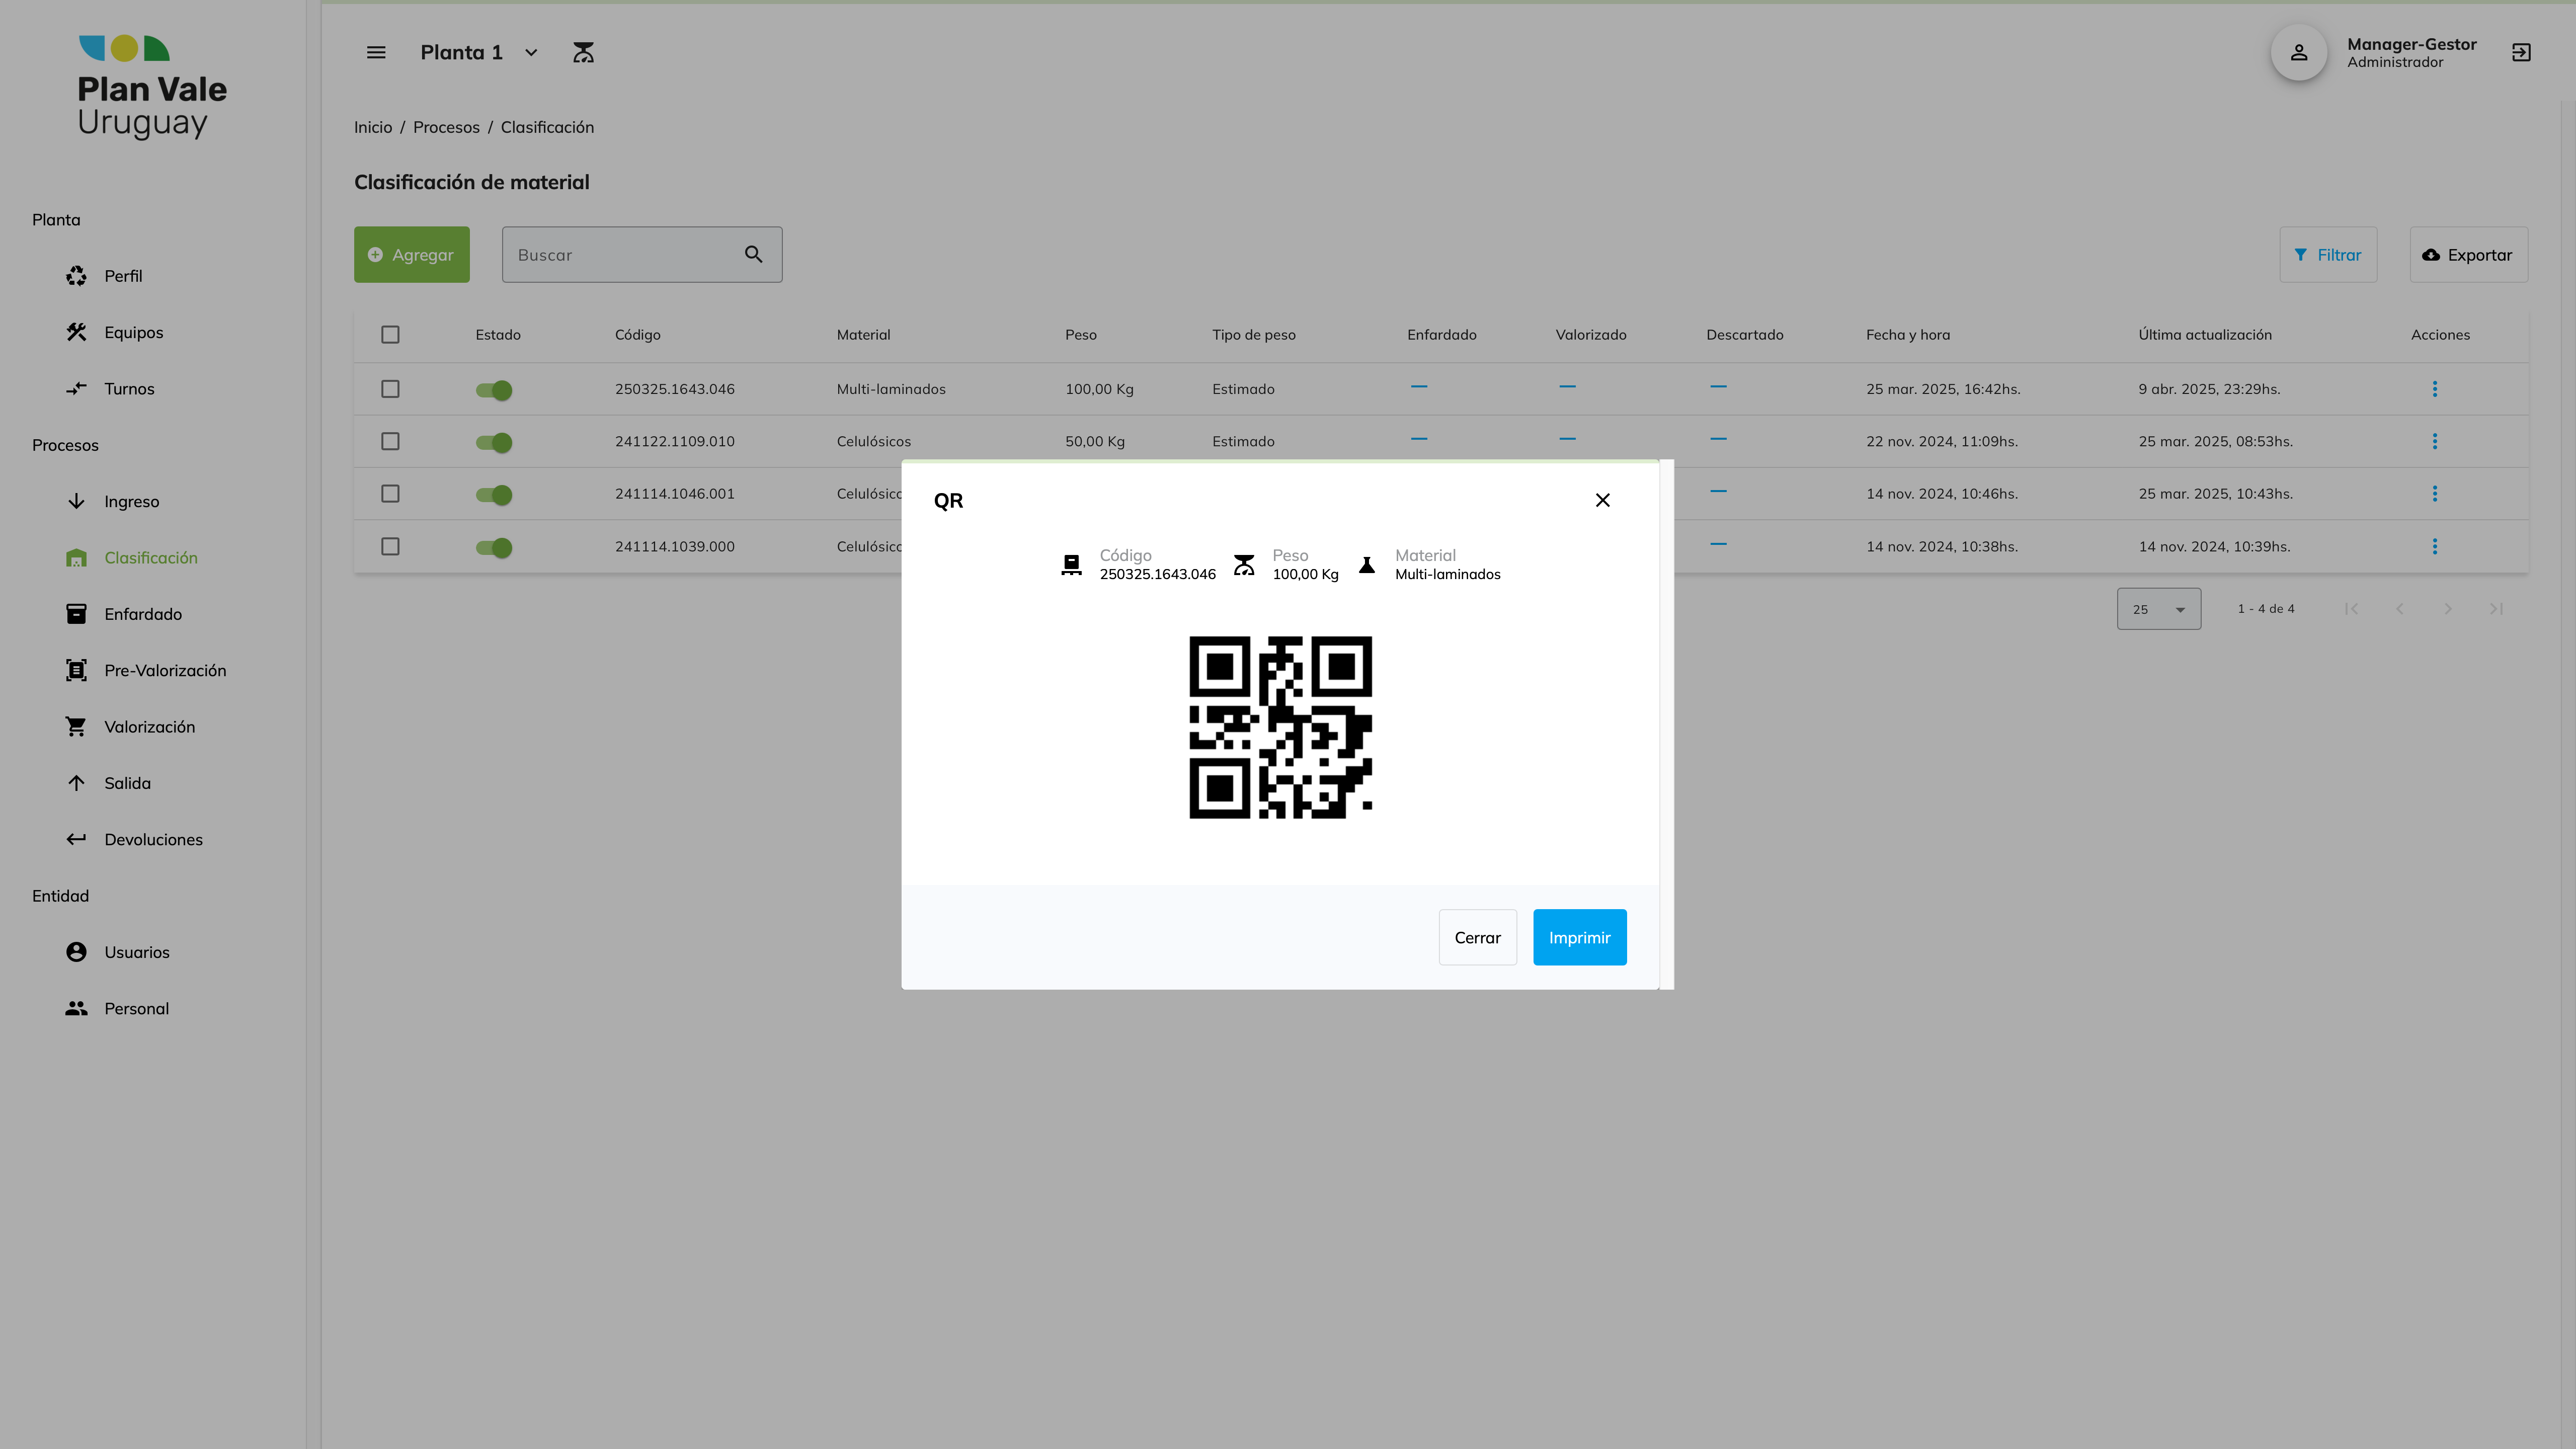This screenshot has width=2576, height=1449.
Task: Click the Exportar button
Action: [2468, 255]
